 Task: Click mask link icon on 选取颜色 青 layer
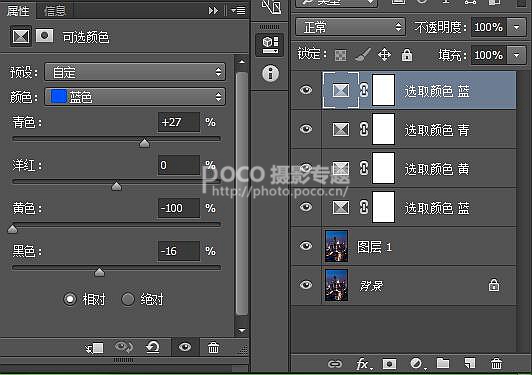tap(364, 129)
